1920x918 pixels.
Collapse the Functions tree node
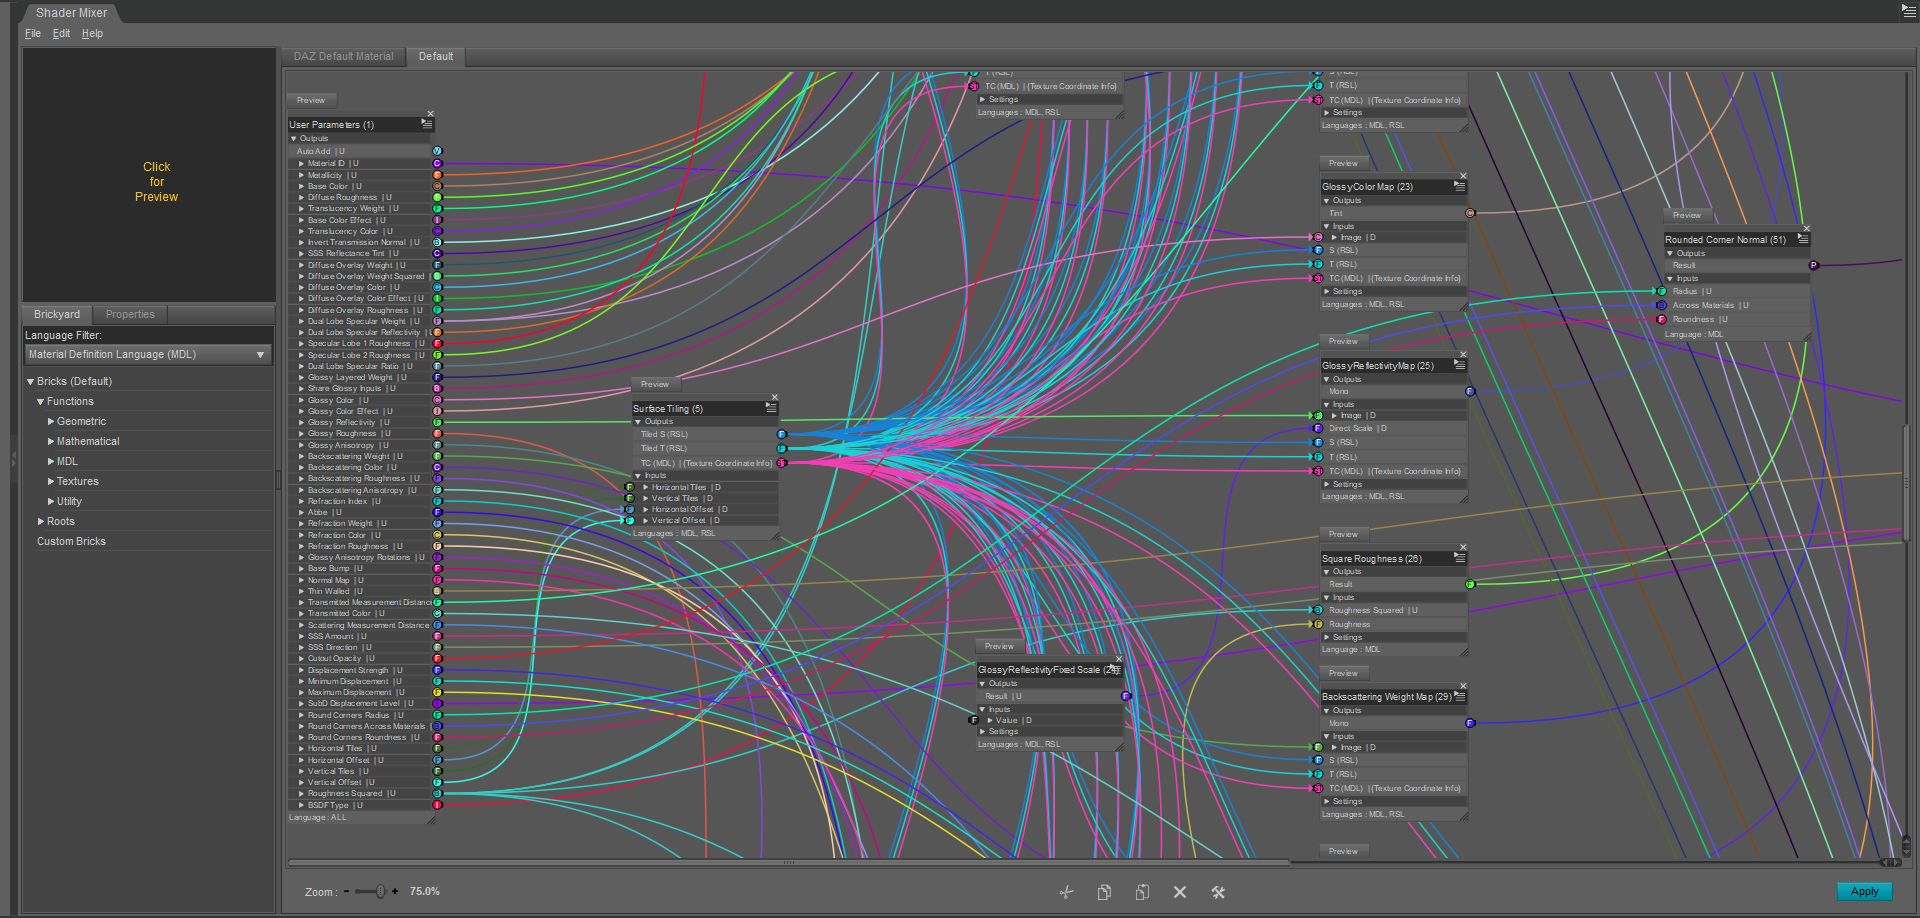41,402
